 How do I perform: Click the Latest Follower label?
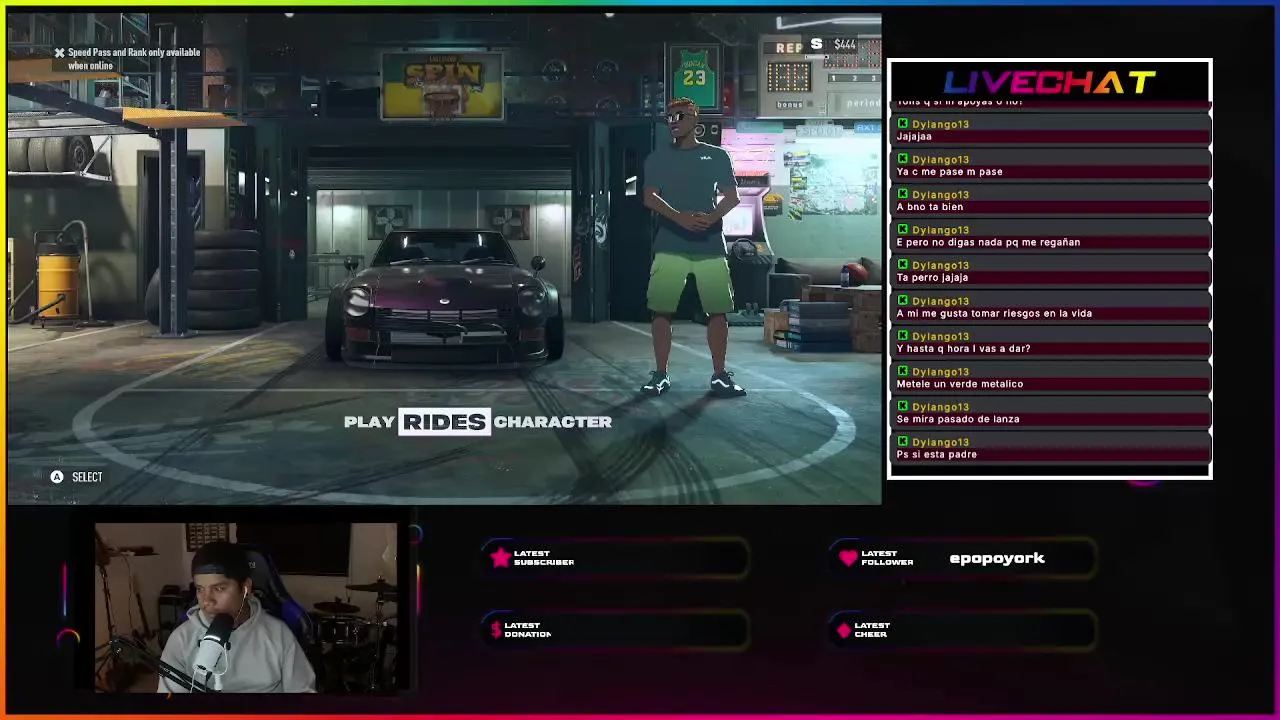pyautogui.click(x=887, y=558)
